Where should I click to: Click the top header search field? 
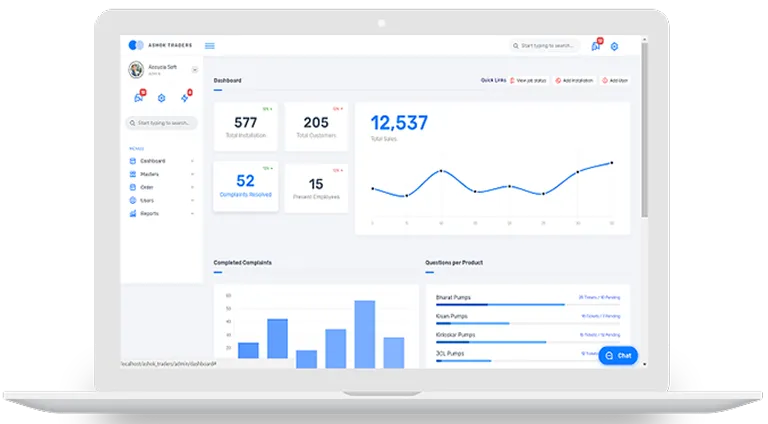pos(545,46)
